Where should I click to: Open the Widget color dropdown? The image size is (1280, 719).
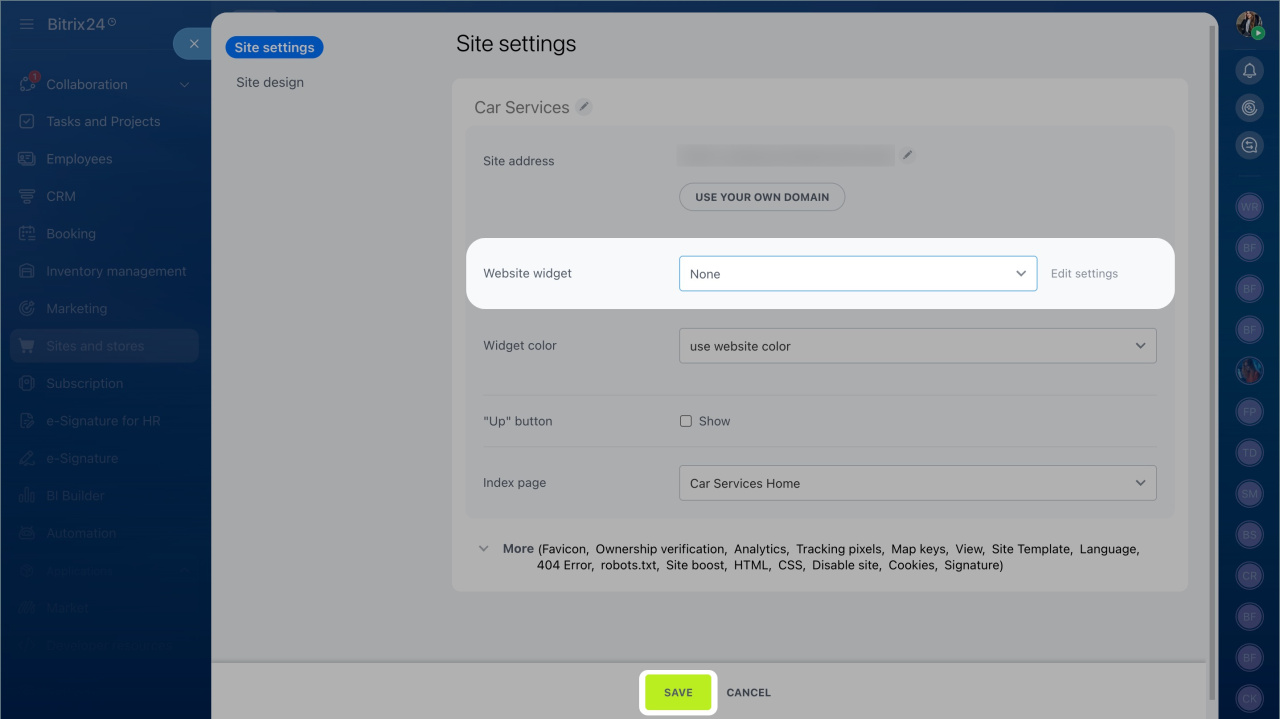click(x=917, y=346)
